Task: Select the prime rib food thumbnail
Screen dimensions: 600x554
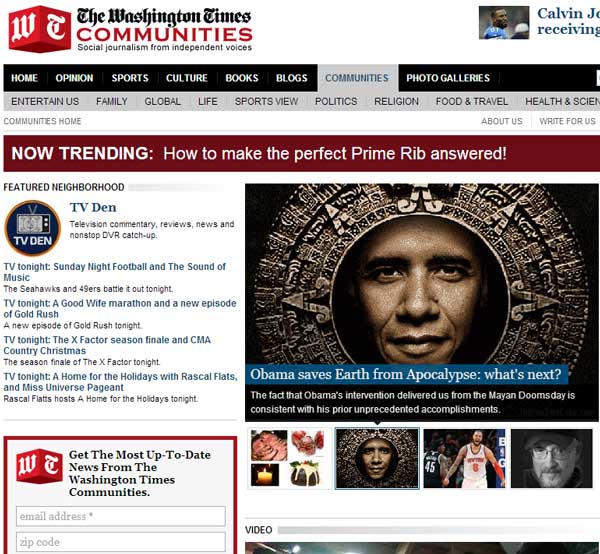Action: [x=288, y=459]
